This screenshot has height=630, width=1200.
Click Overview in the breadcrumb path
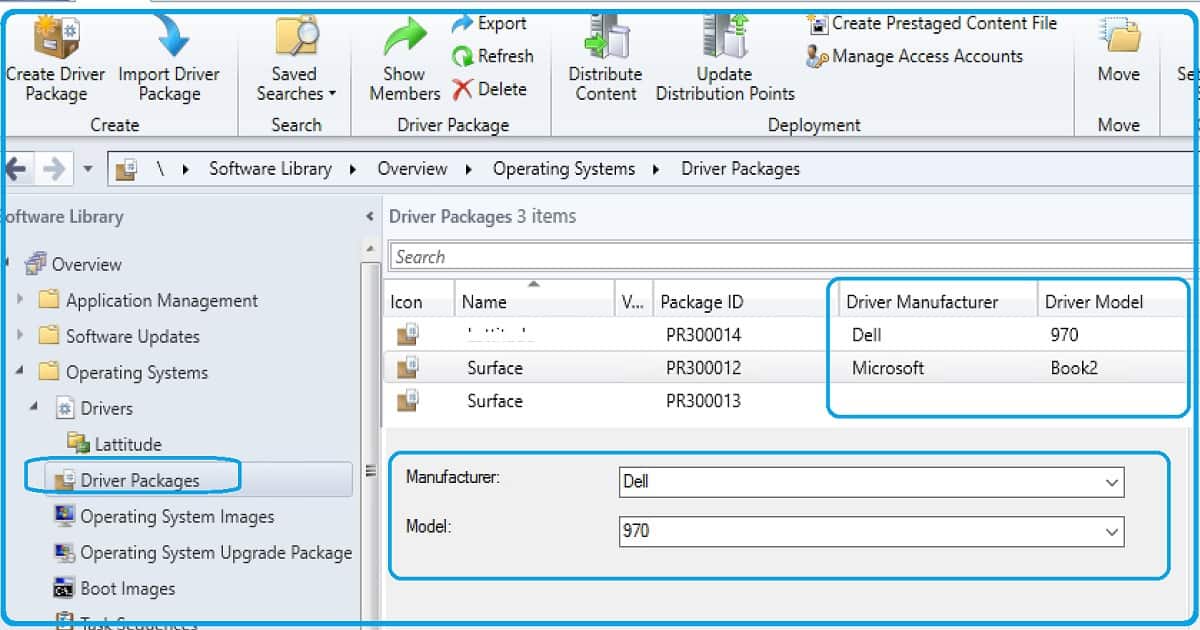(x=412, y=169)
